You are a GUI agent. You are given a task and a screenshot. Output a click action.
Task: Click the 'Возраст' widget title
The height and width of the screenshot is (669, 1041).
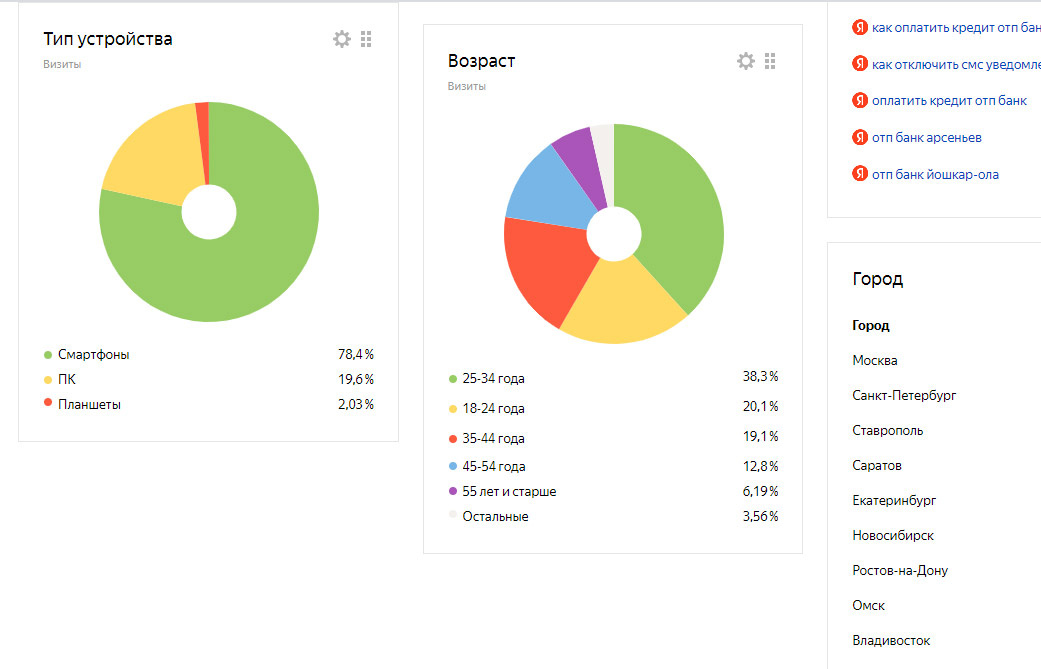click(481, 61)
